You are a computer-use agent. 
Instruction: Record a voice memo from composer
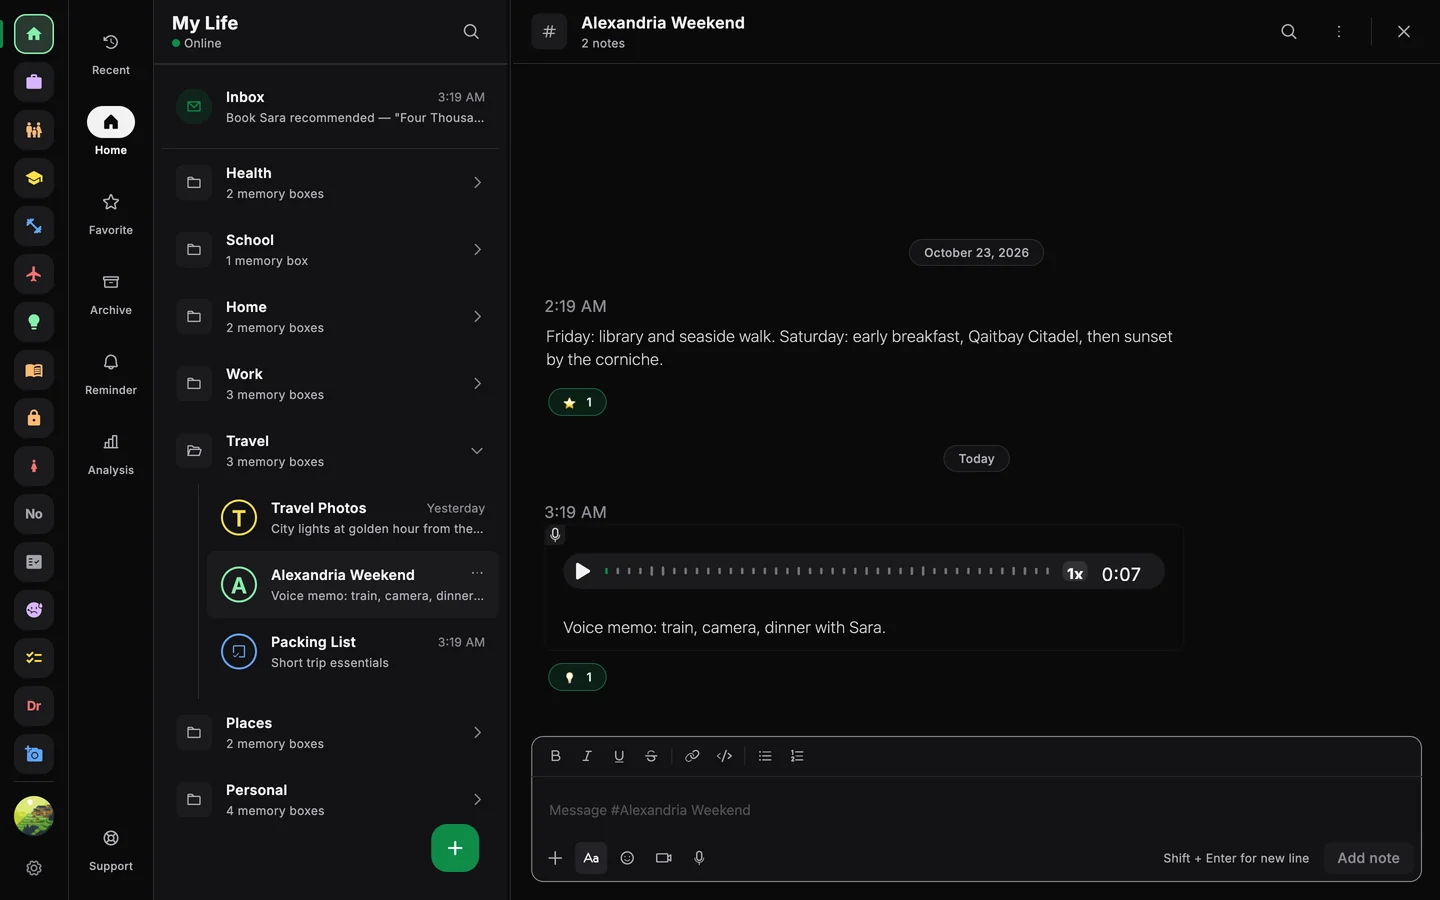[699, 858]
